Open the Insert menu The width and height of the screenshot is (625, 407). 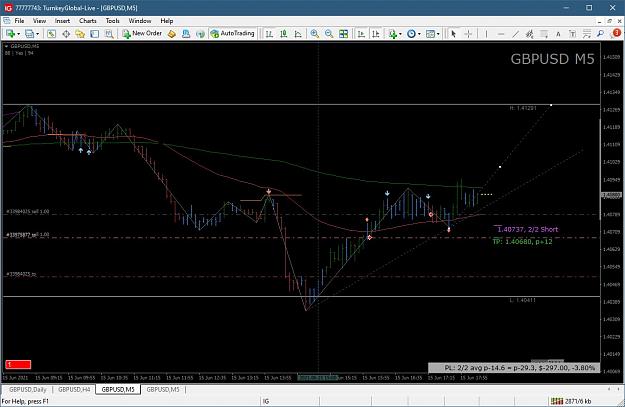pyautogui.click(x=62, y=21)
